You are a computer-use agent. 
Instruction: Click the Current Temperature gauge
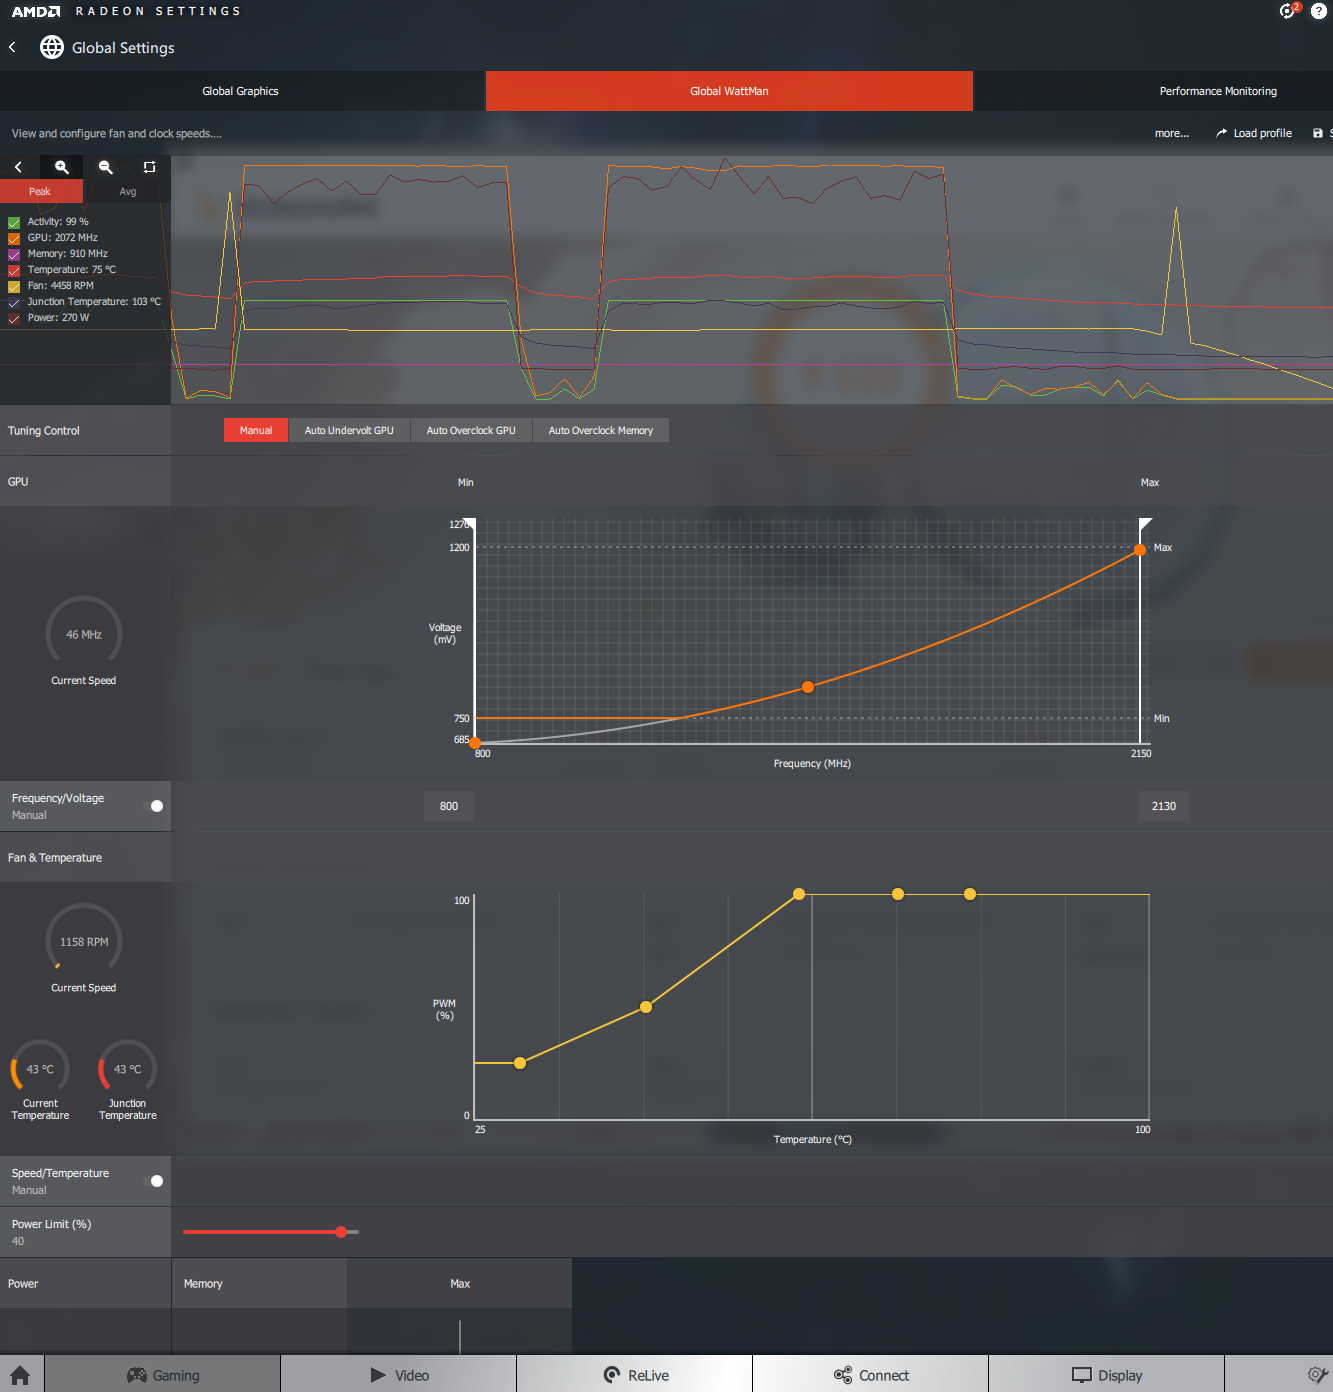[x=40, y=1069]
